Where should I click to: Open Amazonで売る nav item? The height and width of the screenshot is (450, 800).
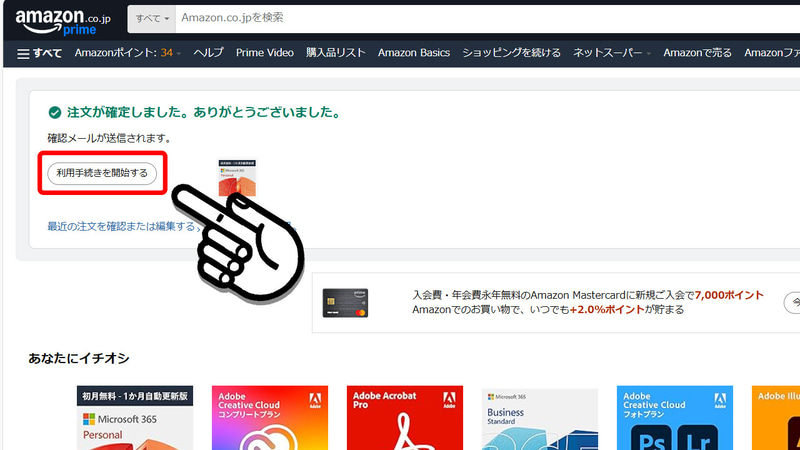click(x=697, y=53)
